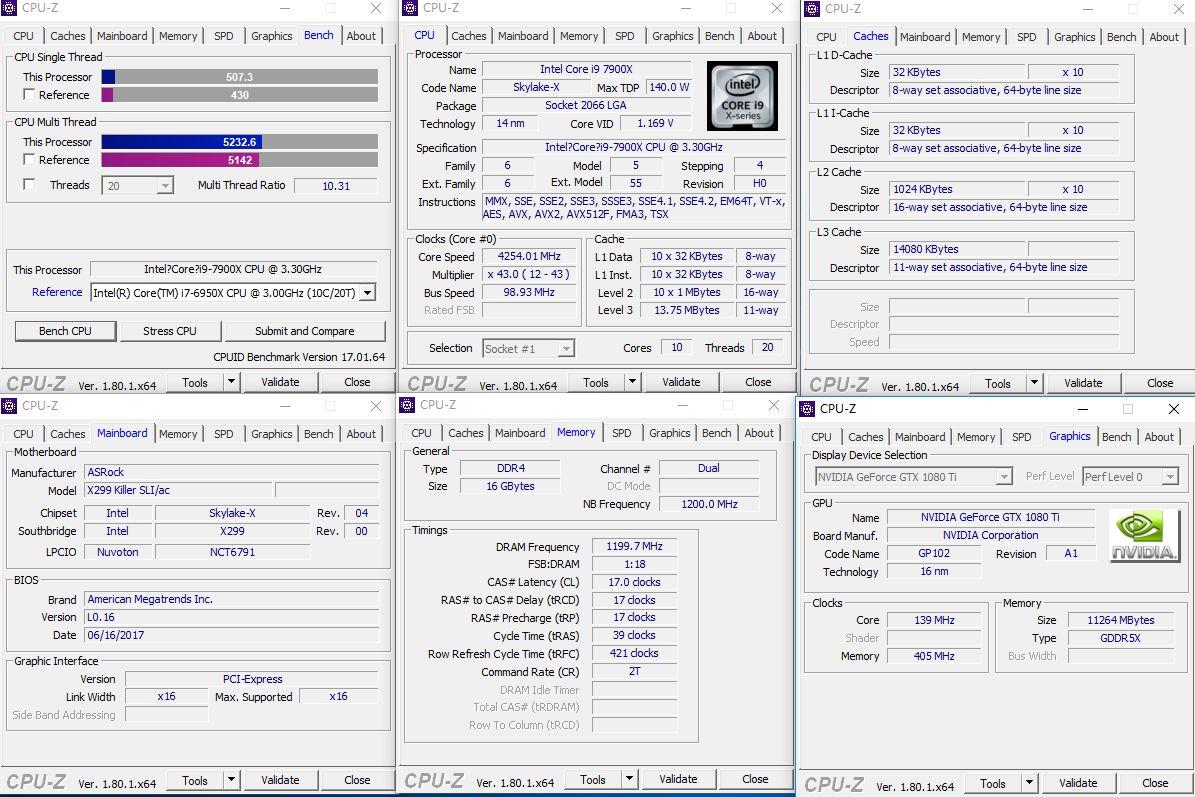Switch to Caches tab in Bench window
The width and height of the screenshot is (1195, 797).
point(68,36)
